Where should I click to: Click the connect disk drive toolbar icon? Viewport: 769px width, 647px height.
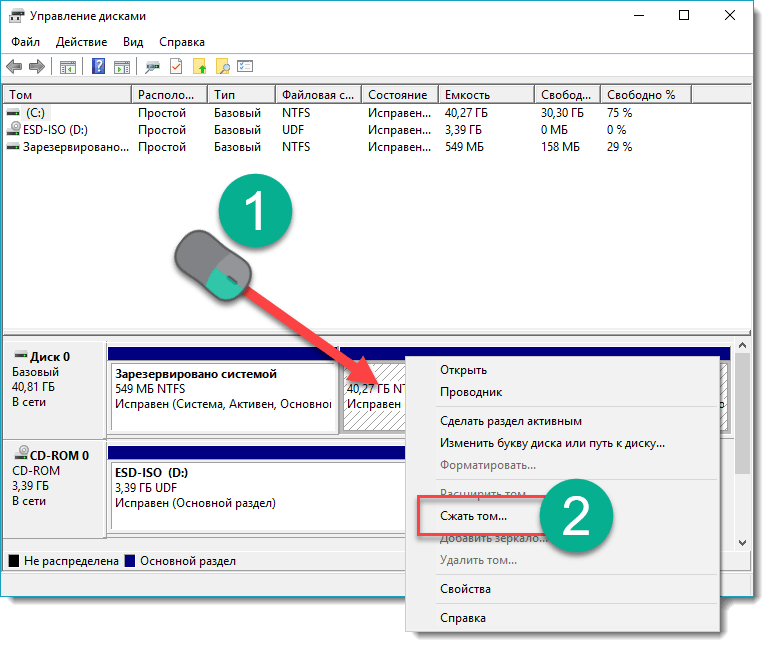point(153,67)
